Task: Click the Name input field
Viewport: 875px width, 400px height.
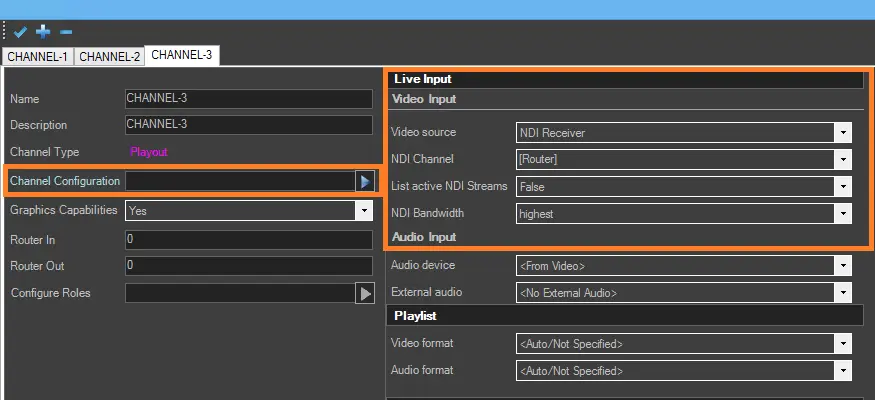Action: (248, 99)
